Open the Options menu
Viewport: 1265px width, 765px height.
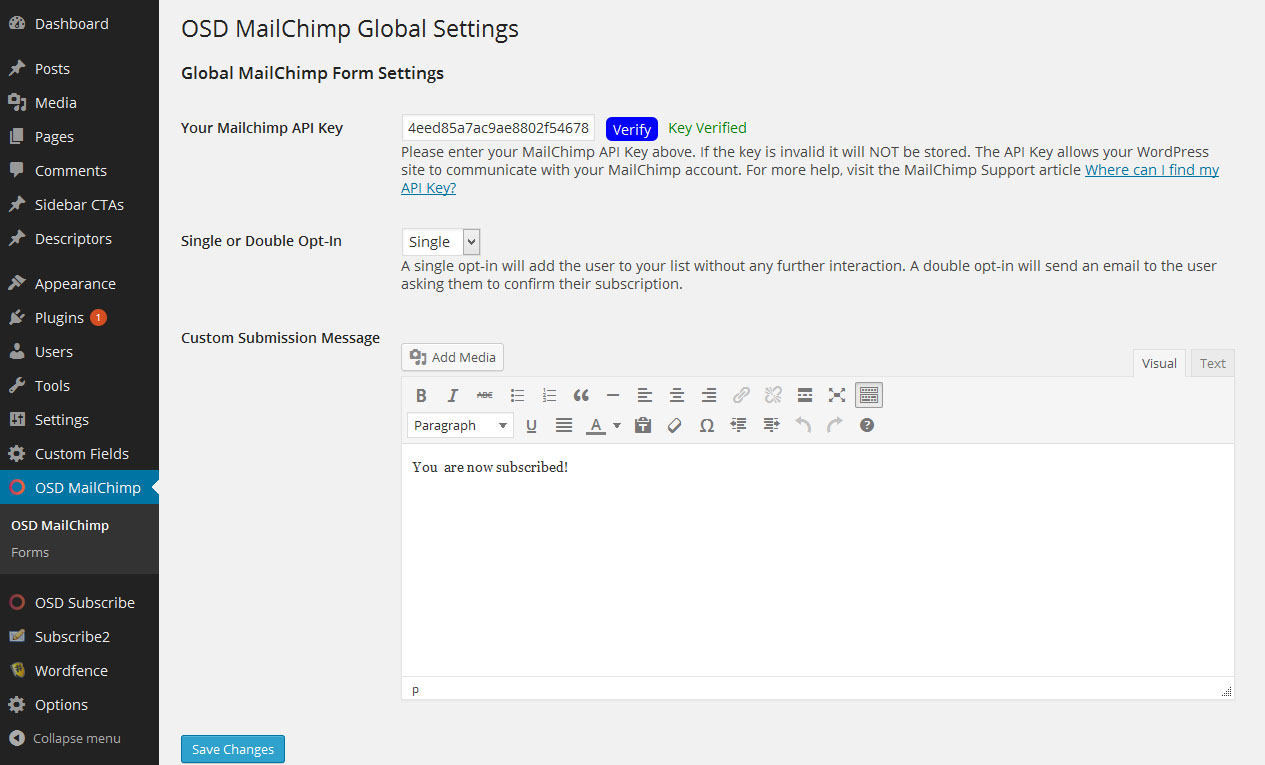pos(79,705)
